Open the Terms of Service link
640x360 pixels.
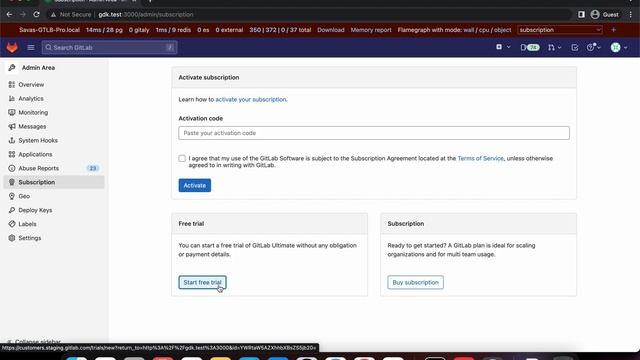480,158
